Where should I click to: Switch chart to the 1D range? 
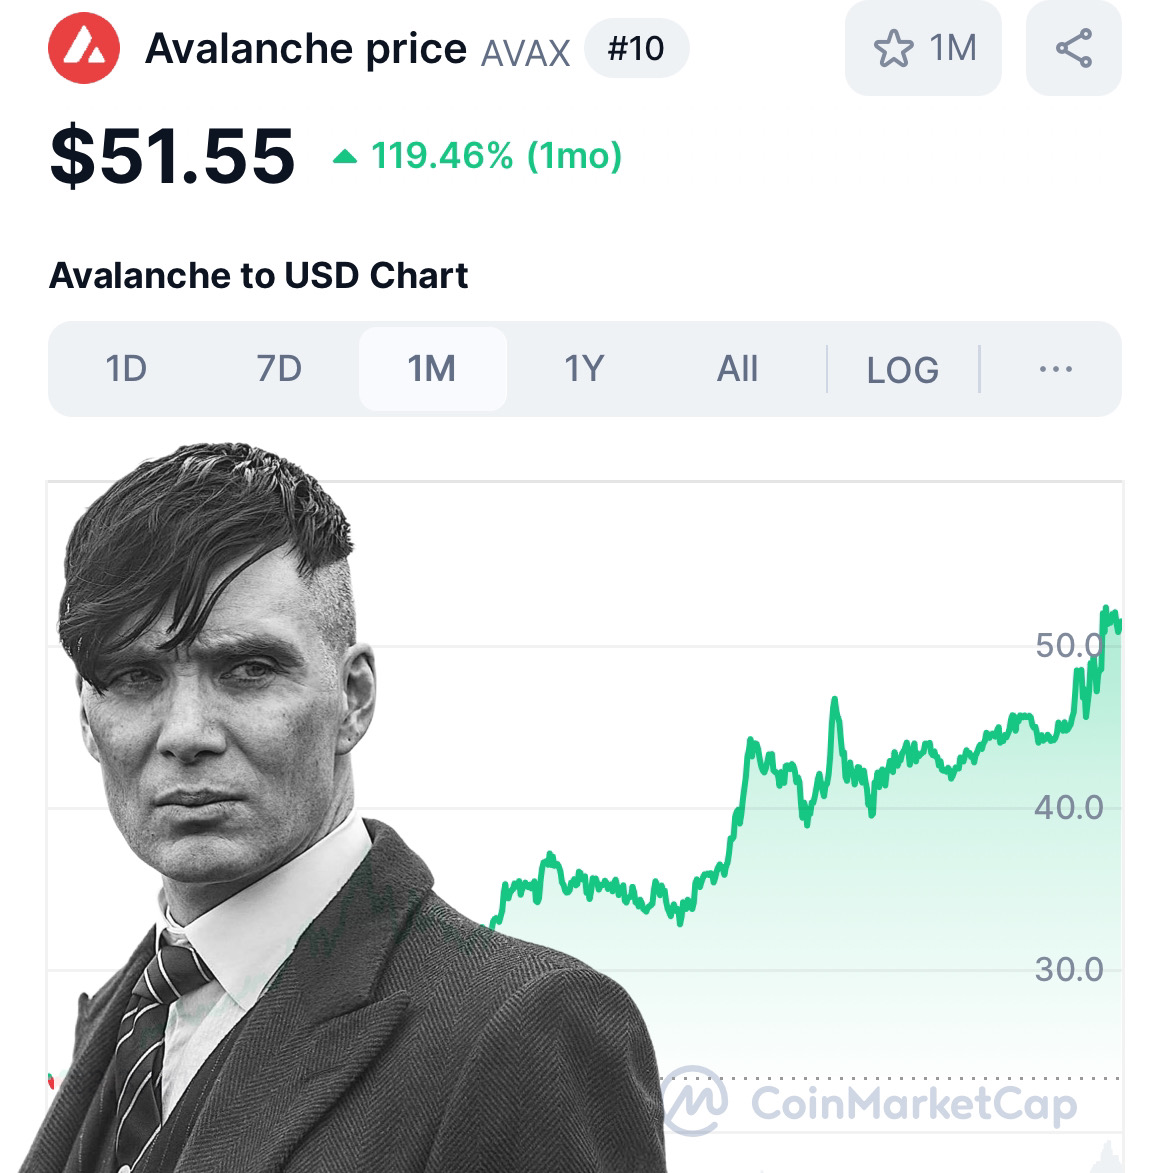click(x=126, y=369)
